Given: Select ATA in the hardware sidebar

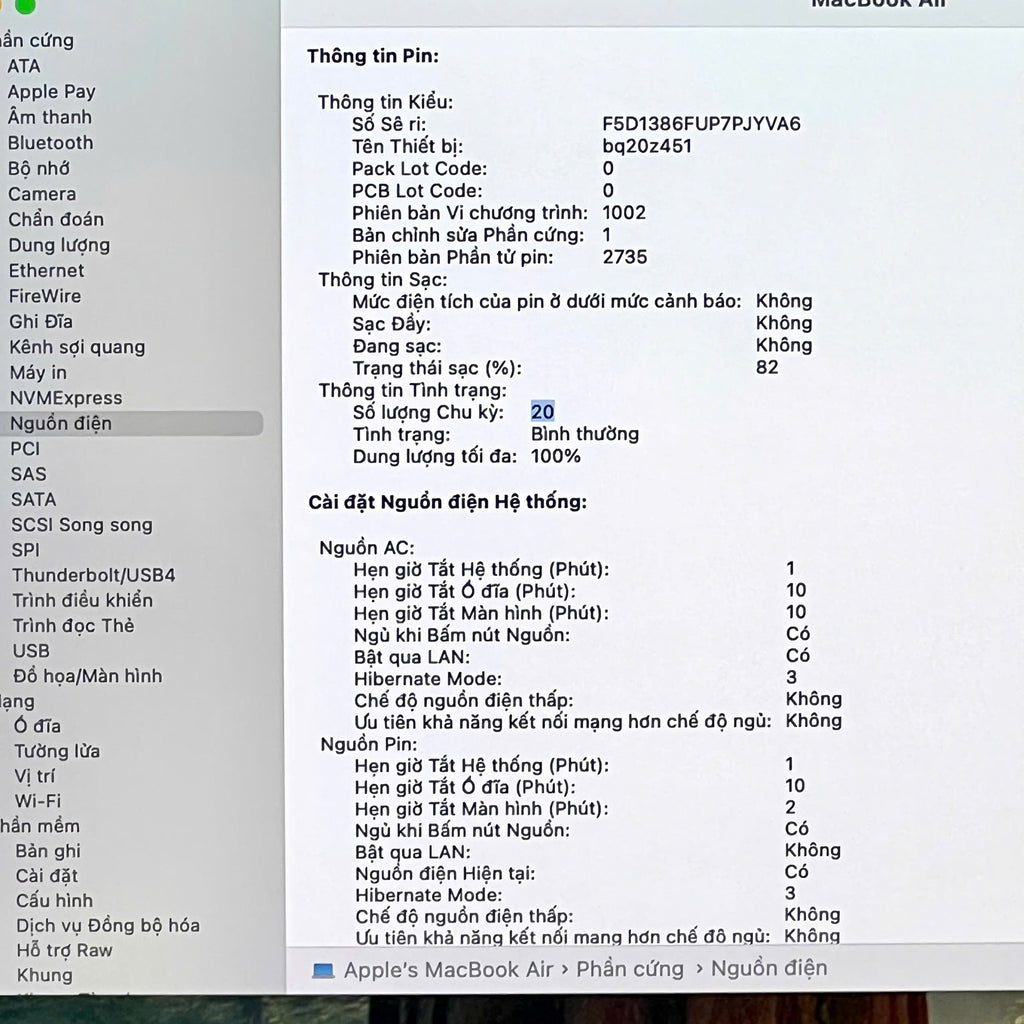Looking at the screenshot, I should [24, 66].
